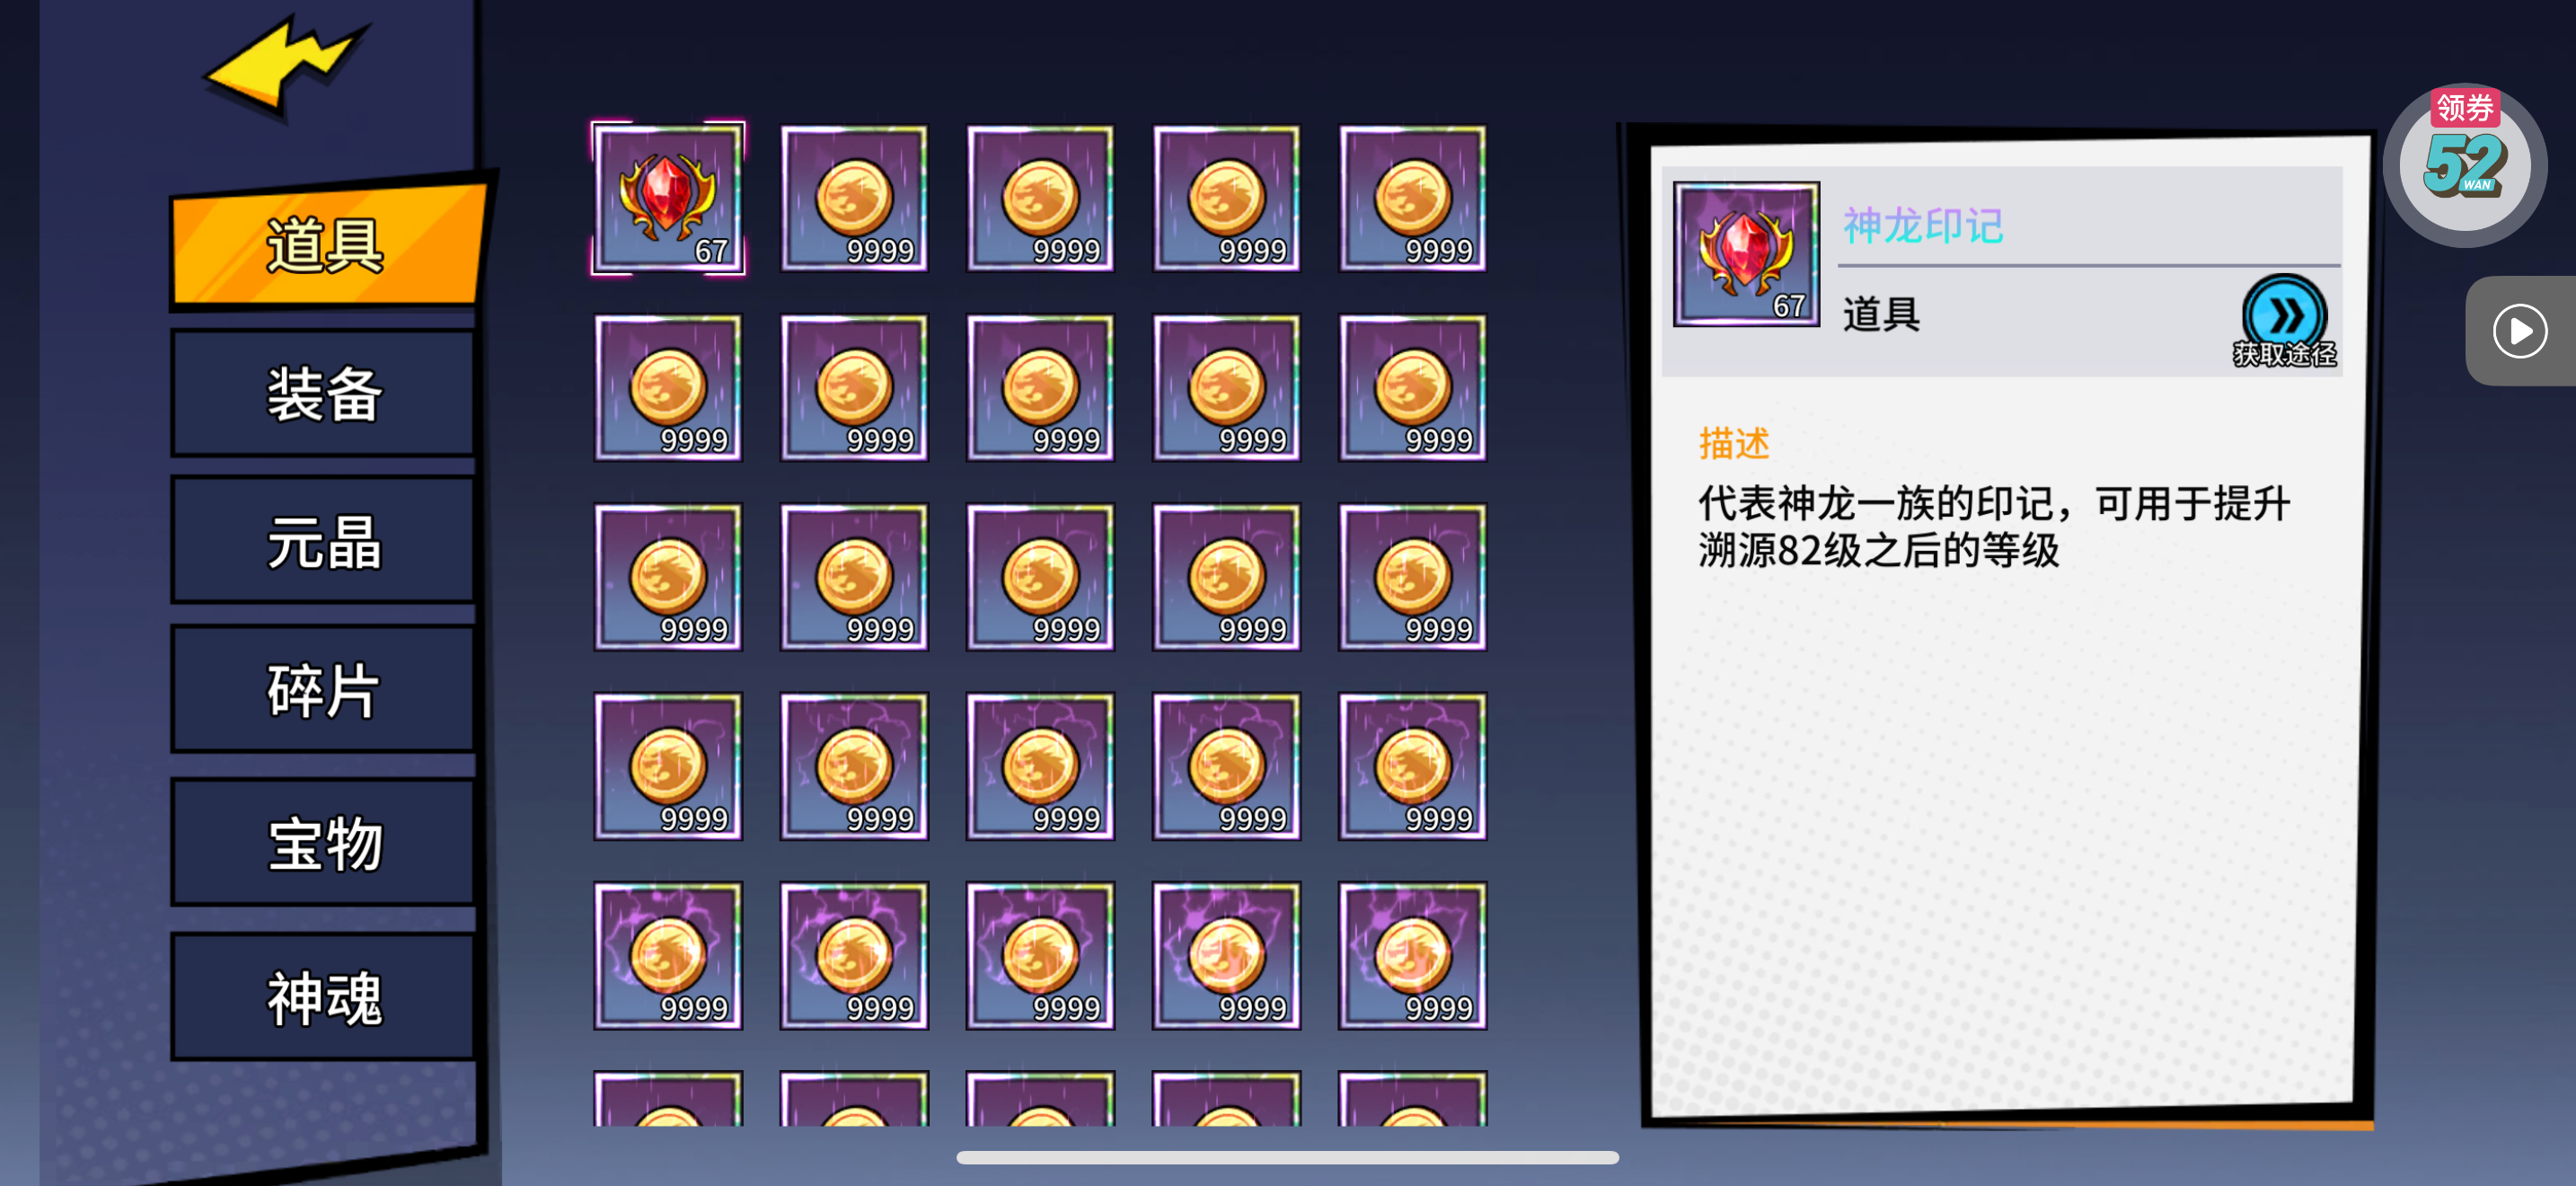Pick the first coin in the second row
Screen dimensions: 2576x1186
[x=668, y=388]
